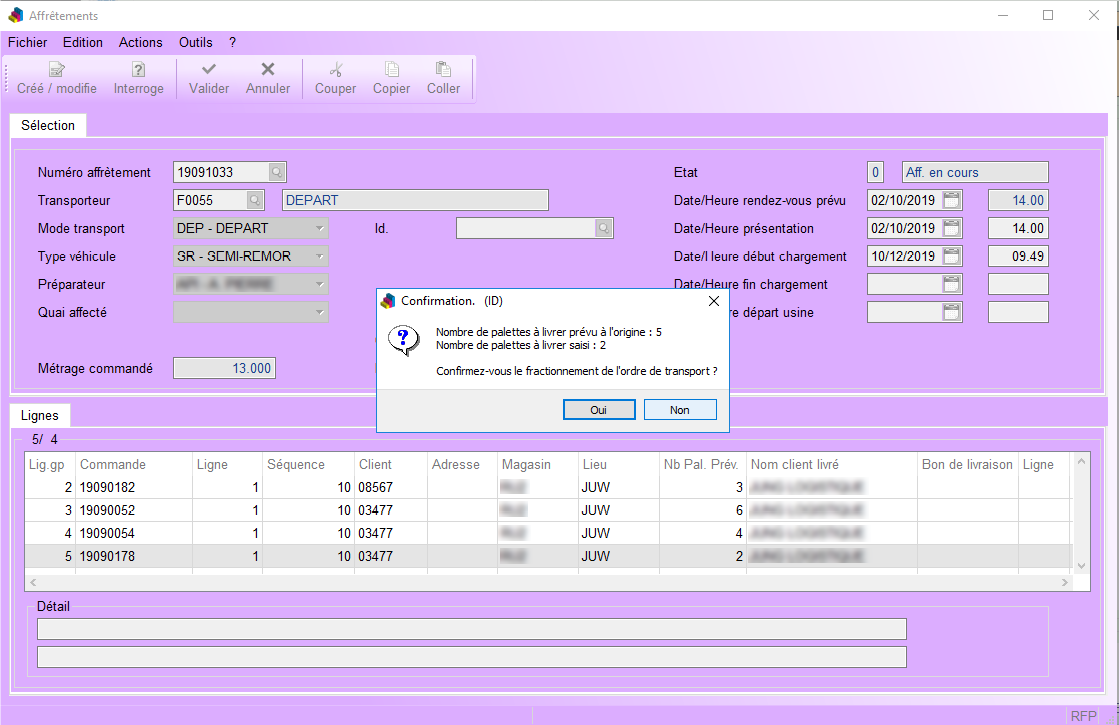The width and height of the screenshot is (1120, 725).
Task: Click the rendez-vous prévu time field
Action: [x=1019, y=201]
